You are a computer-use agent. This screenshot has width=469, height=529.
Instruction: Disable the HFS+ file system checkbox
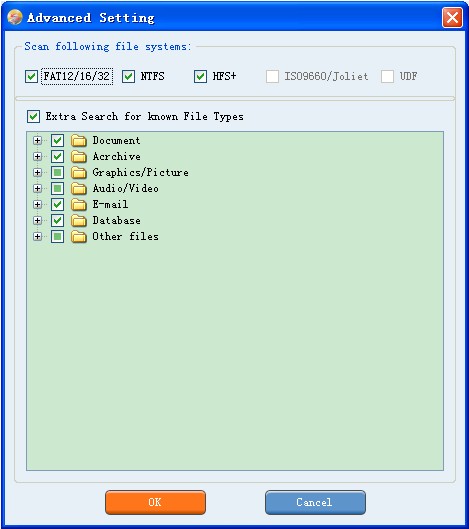pyautogui.click(x=200, y=77)
